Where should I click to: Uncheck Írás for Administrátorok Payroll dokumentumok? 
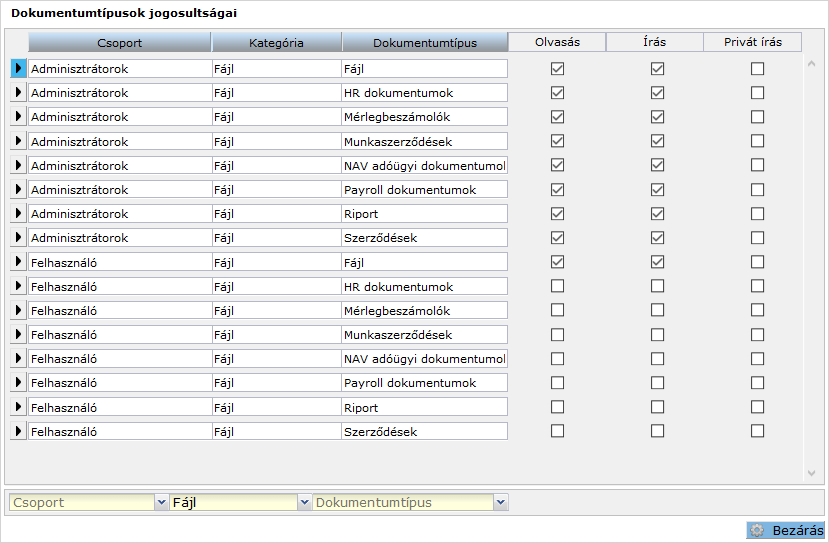(x=657, y=189)
